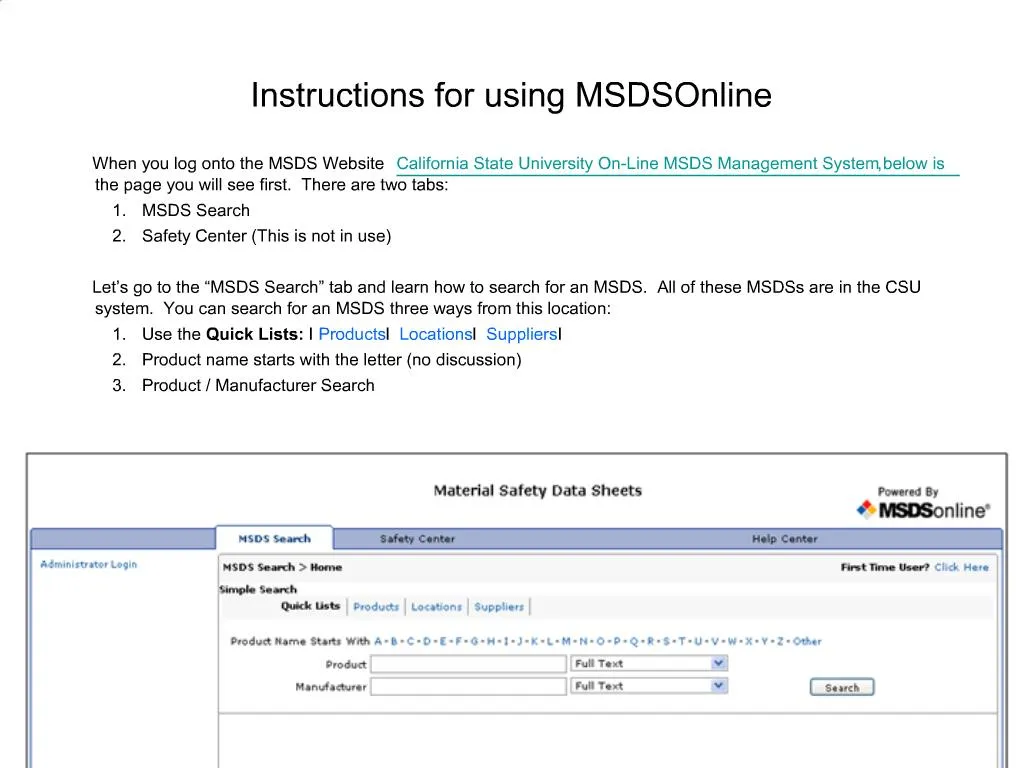Select the MSDS Search tab
Image resolution: width=1024 pixels, height=768 pixels.
274,538
